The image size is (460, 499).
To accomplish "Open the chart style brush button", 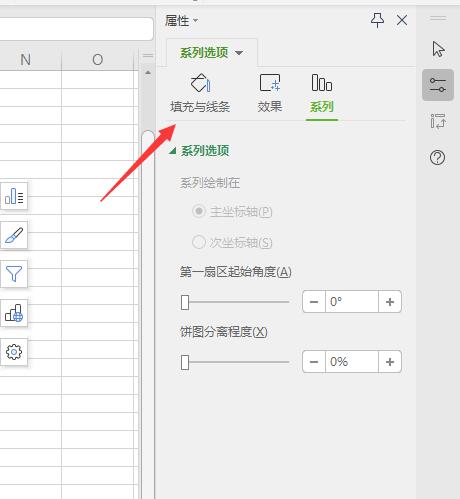I will 14,235.
